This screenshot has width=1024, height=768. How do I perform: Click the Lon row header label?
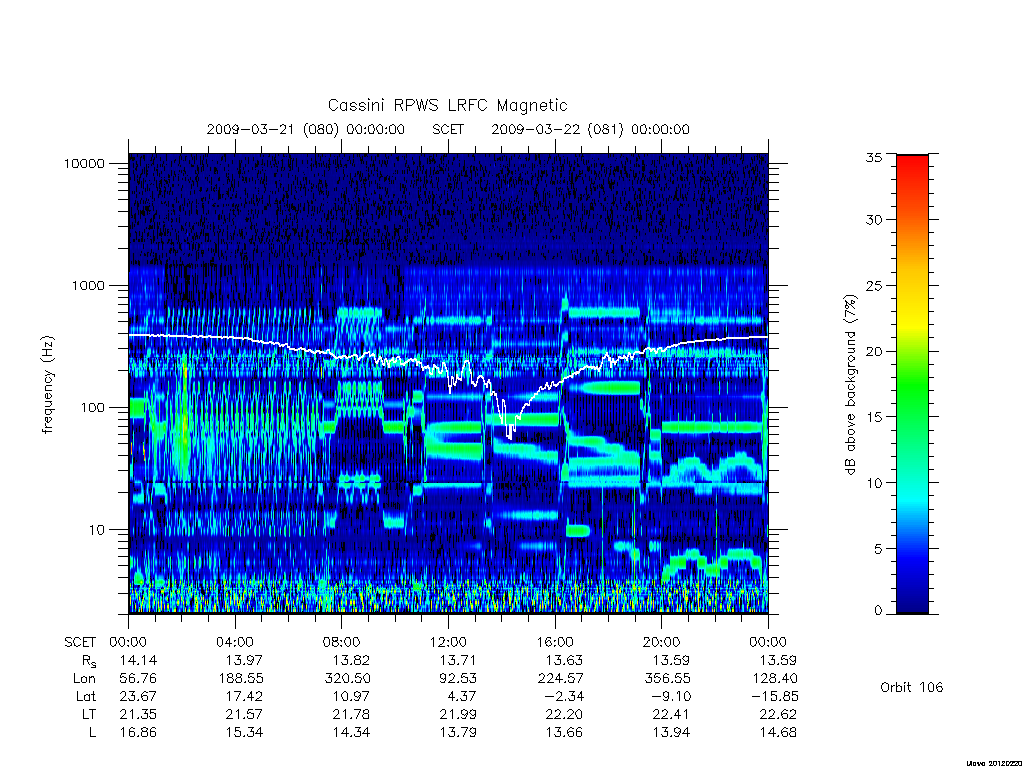pyautogui.click(x=84, y=679)
